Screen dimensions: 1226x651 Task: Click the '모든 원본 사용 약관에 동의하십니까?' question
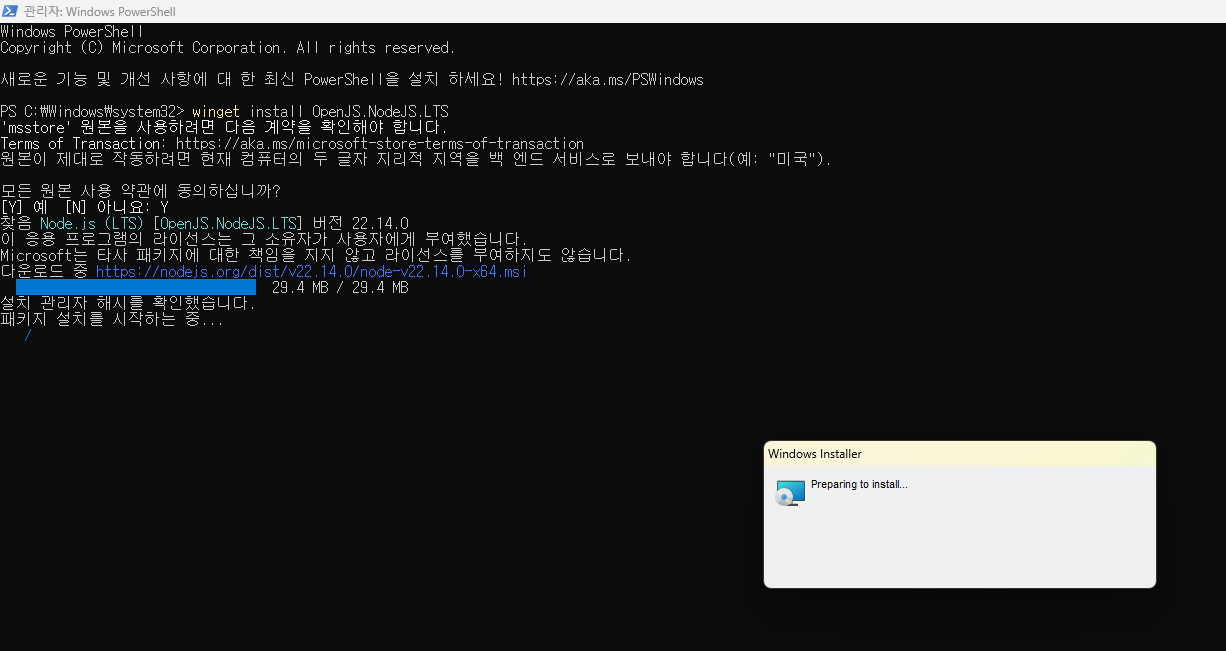[140, 191]
